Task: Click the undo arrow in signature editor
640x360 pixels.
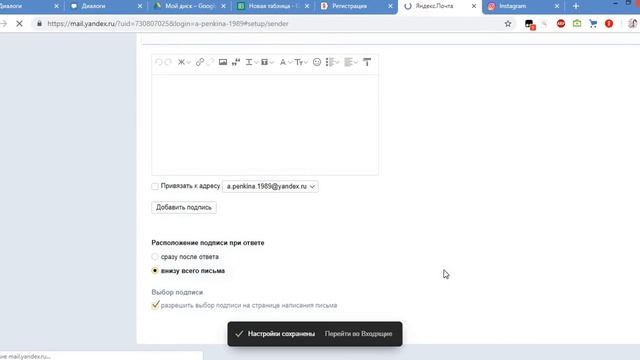Action: click(x=158, y=62)
